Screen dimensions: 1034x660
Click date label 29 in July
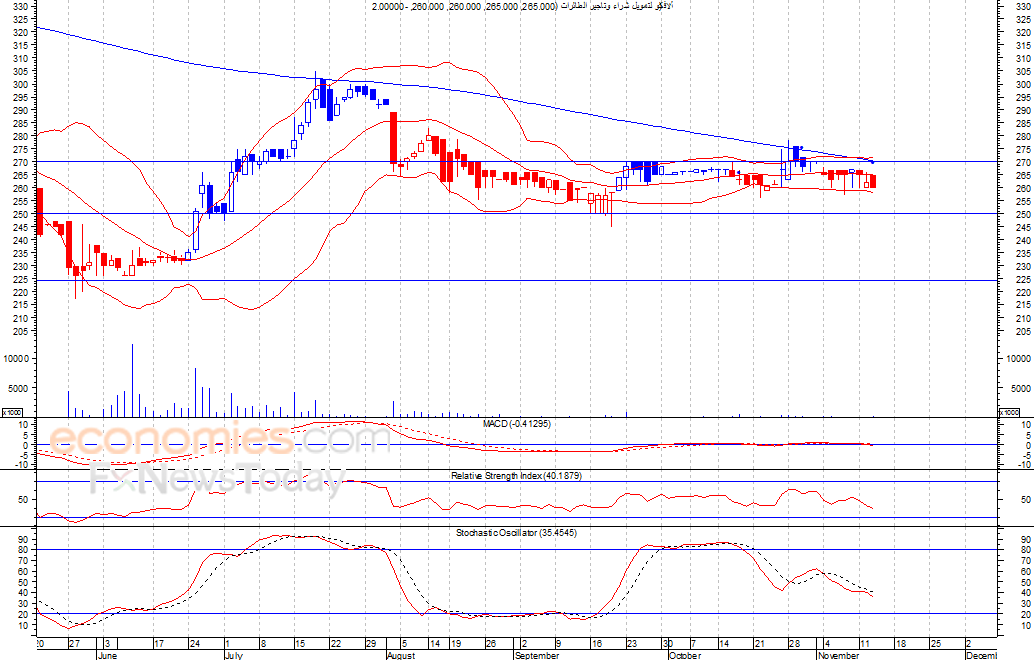[371, 644]
